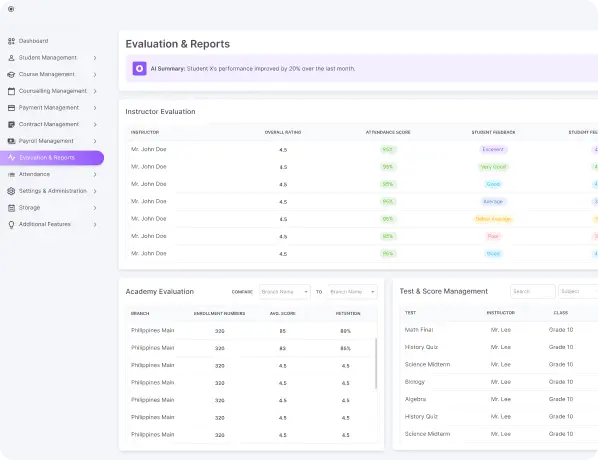Image resolution: width=598 pixels, height=460 pixels.
Task: Open the second Branch Name dropdown after TO
Action: [353, 292]
